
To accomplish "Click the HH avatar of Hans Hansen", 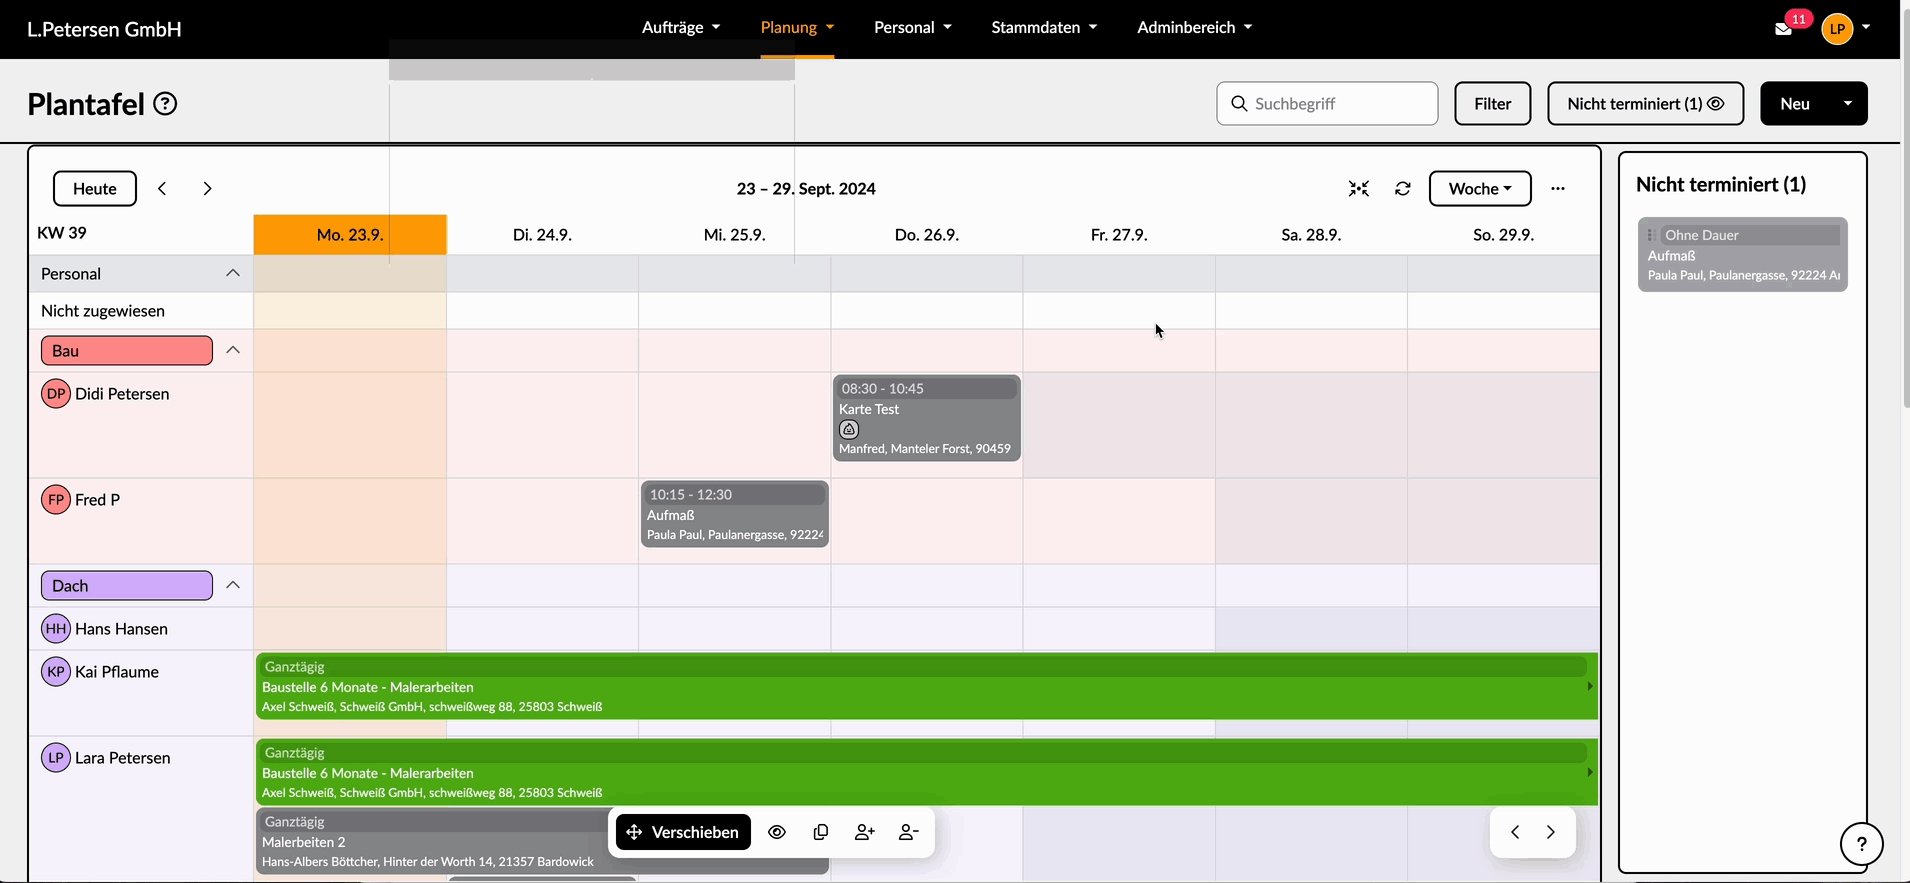I will tap(56, 628).
